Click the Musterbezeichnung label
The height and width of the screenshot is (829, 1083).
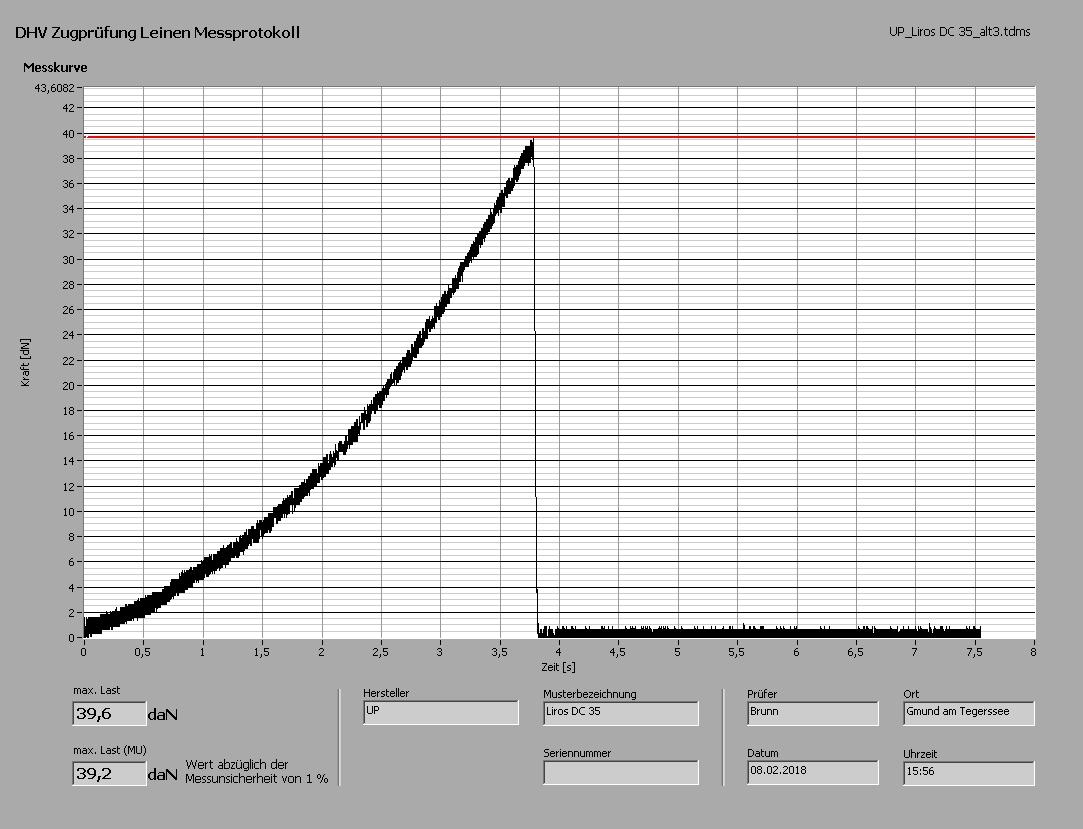click(590, 694)
